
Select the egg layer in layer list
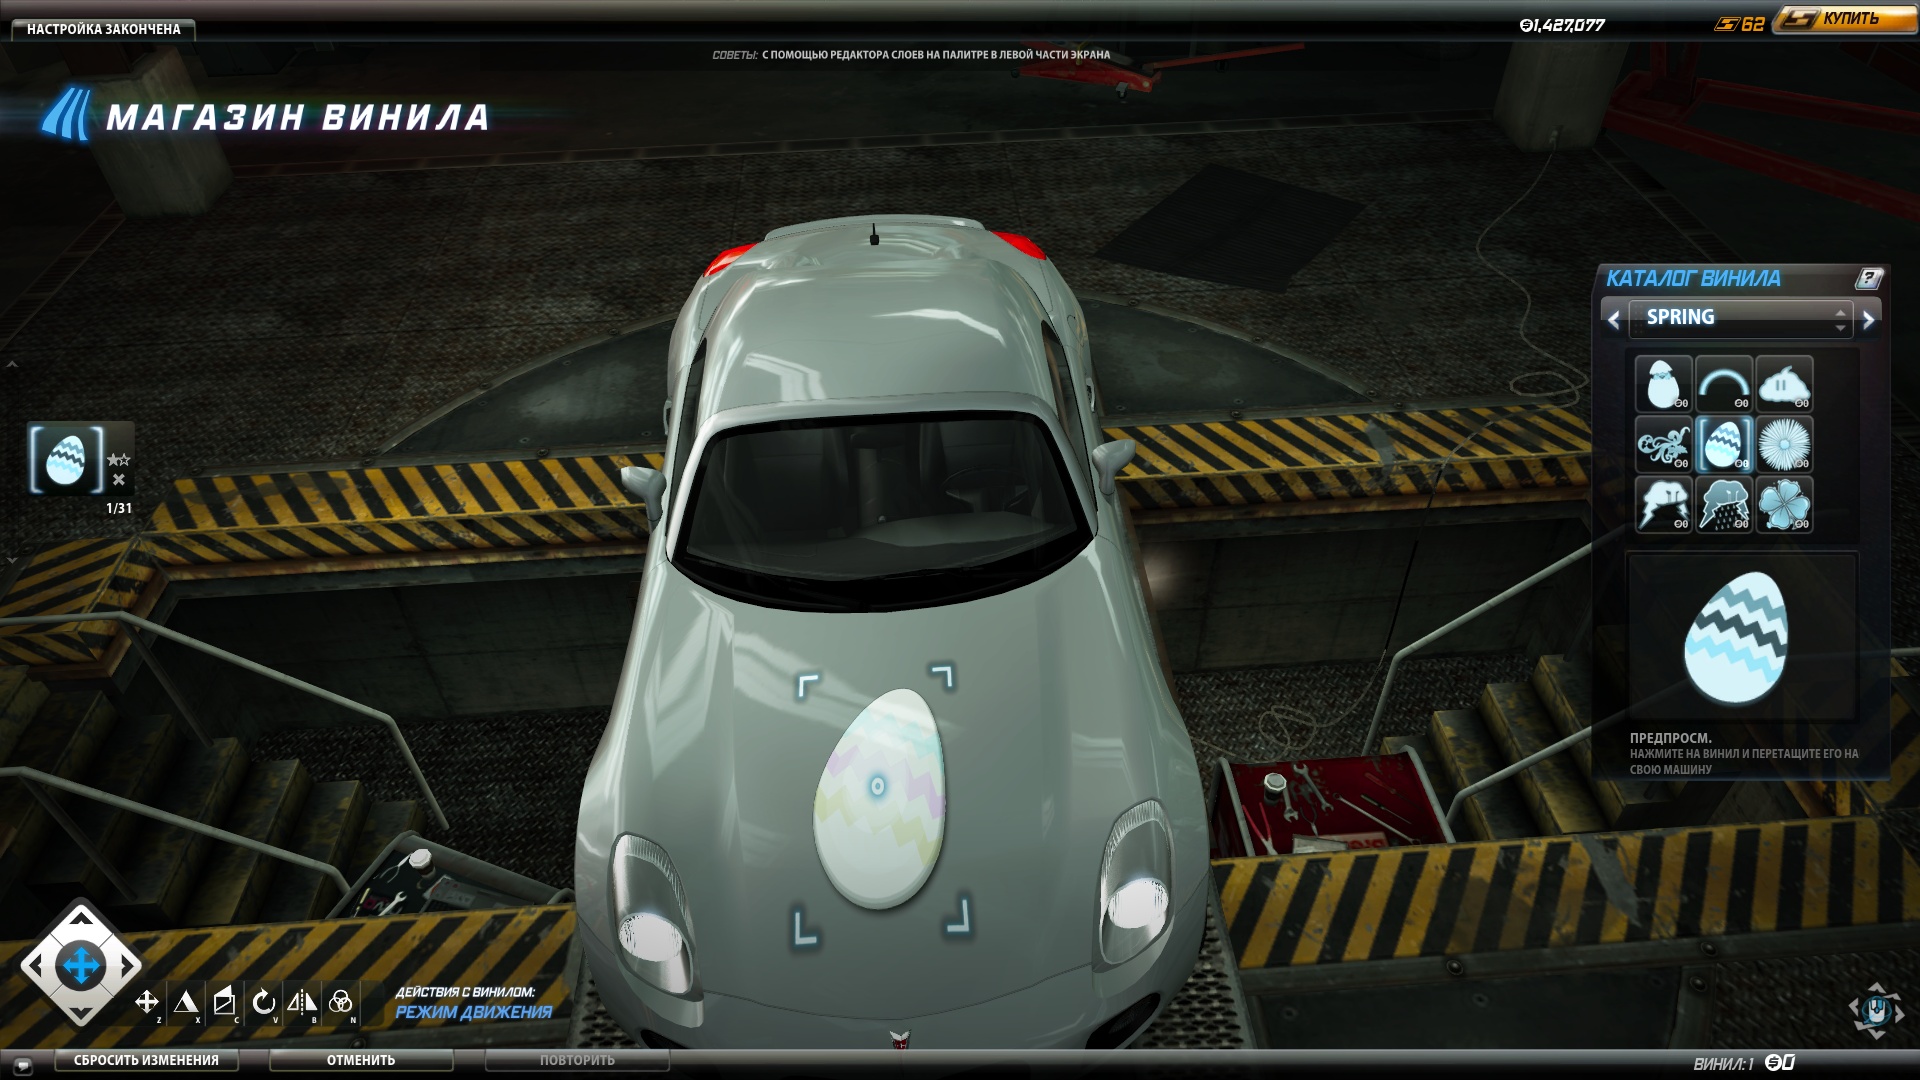coord(66,459)
